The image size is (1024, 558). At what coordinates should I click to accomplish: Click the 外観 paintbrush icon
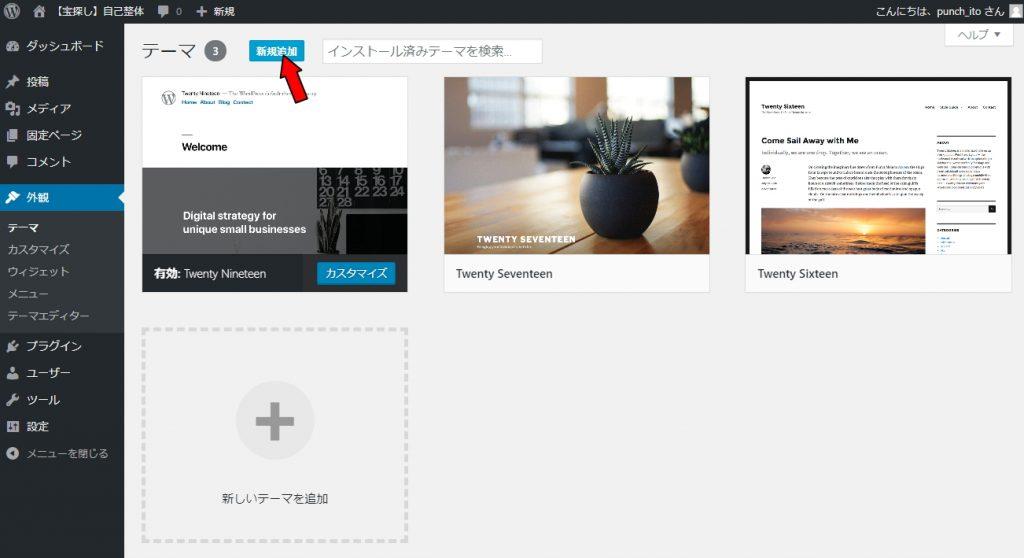pos(12,197)
